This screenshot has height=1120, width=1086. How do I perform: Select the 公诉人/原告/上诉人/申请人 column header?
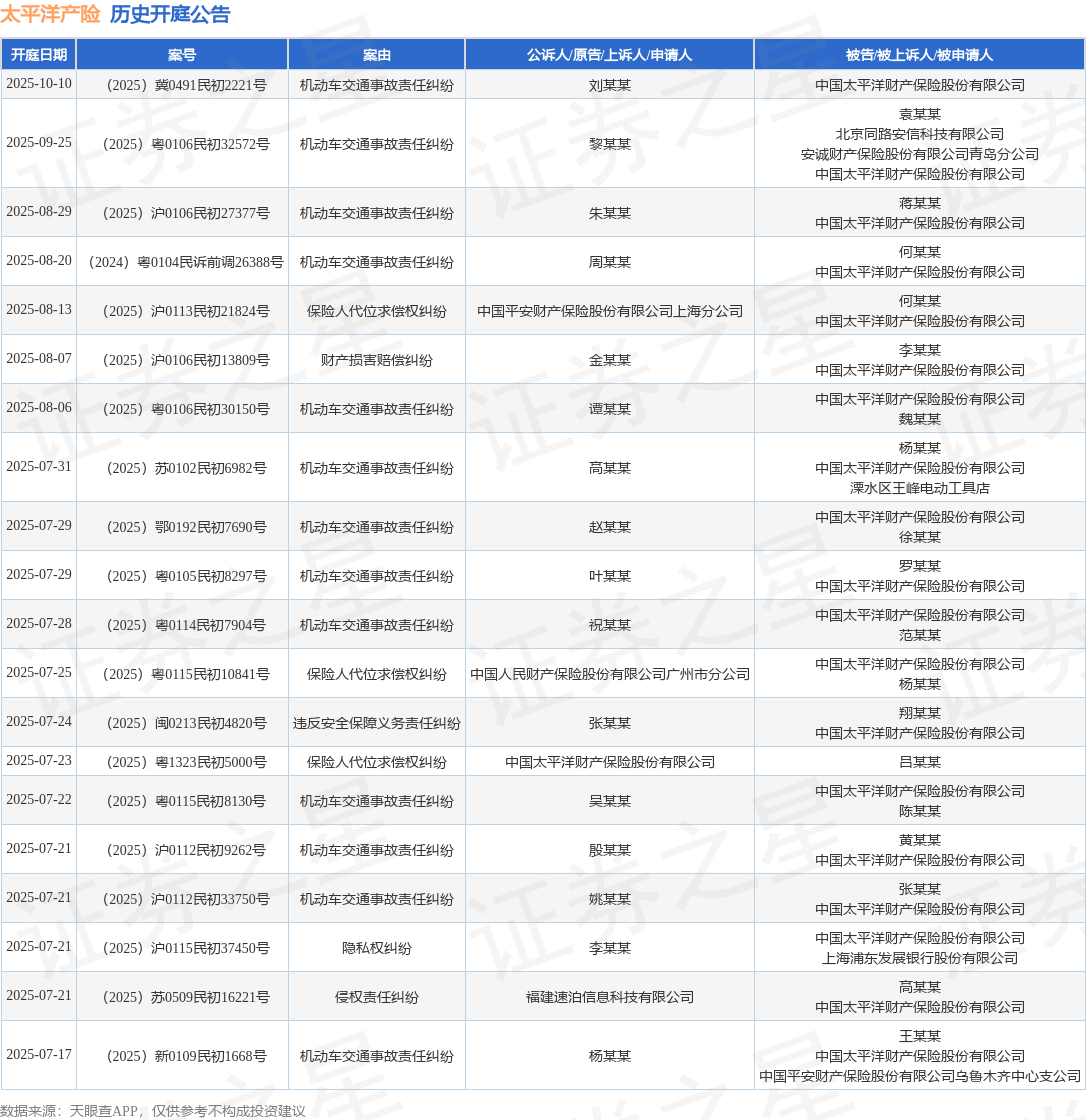[x=609, y=55]
